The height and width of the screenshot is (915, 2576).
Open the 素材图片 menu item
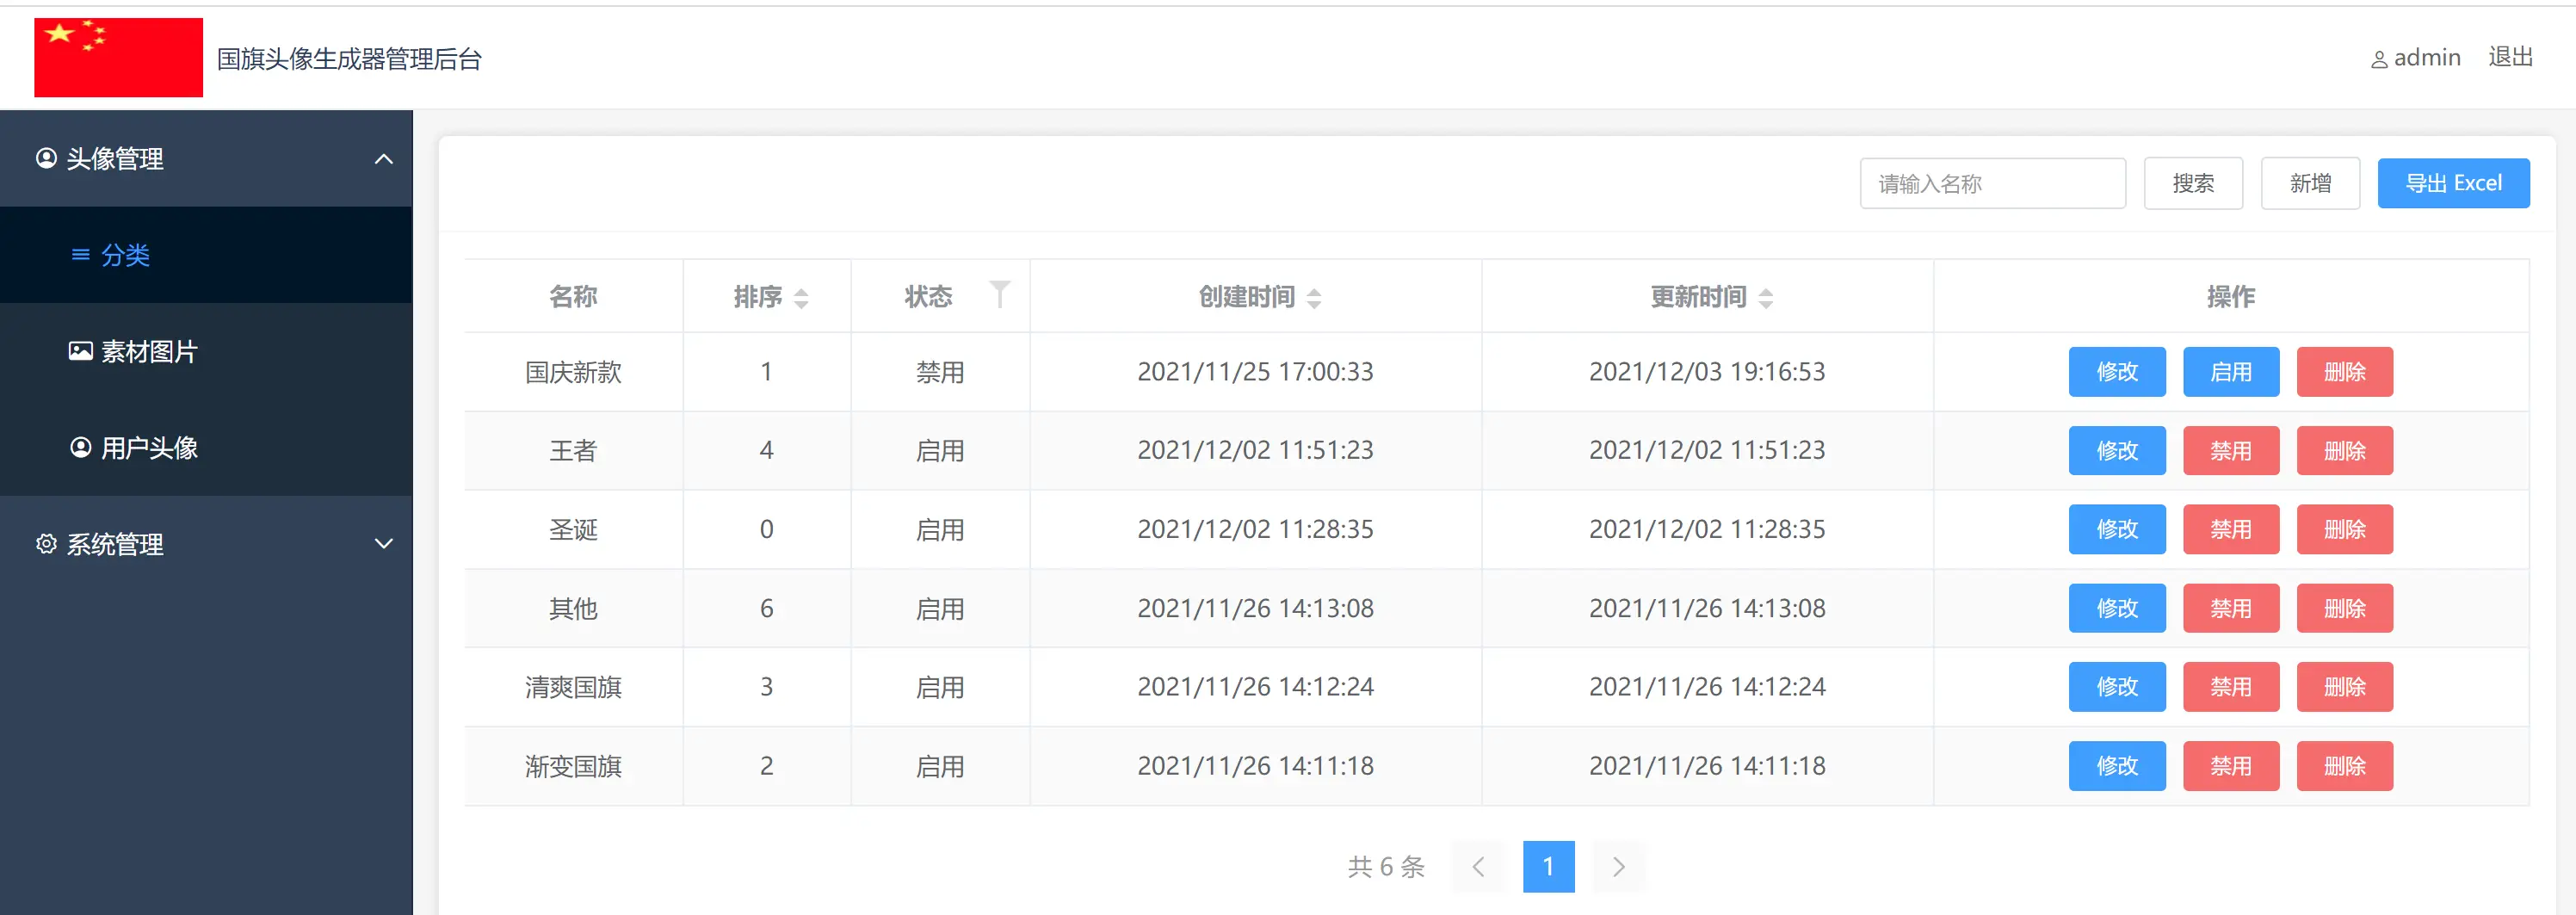[206, 351]
